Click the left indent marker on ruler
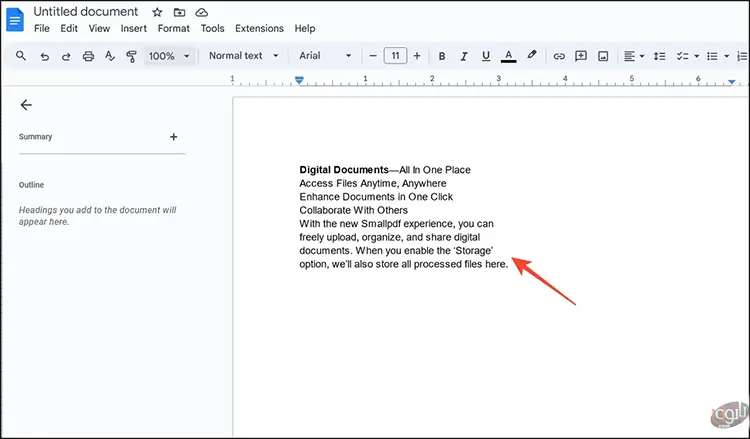The height and width of the screenshot is (439, 750). [299, 80]
